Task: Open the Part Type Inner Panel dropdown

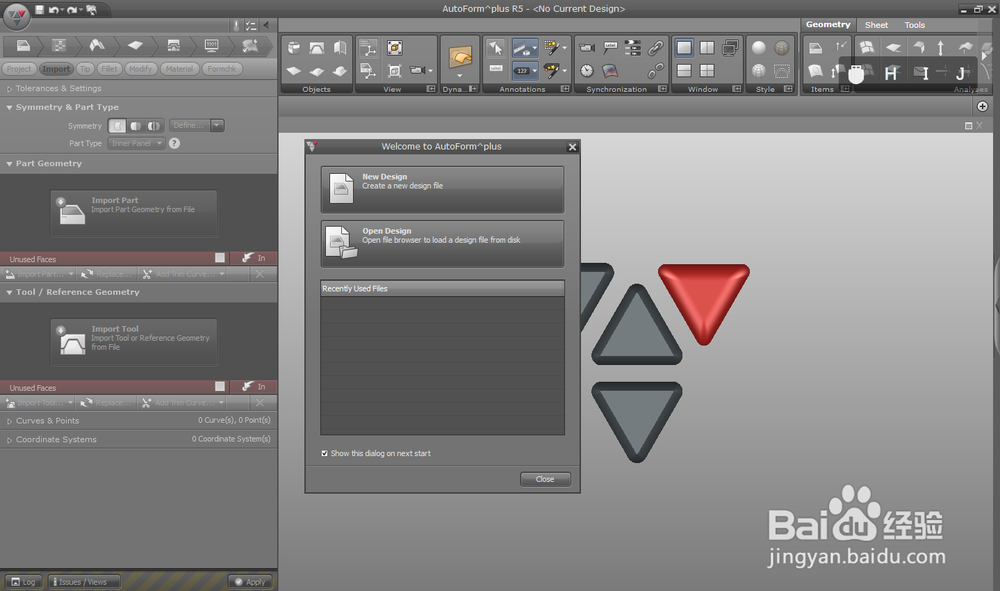Action: point(136,143)
